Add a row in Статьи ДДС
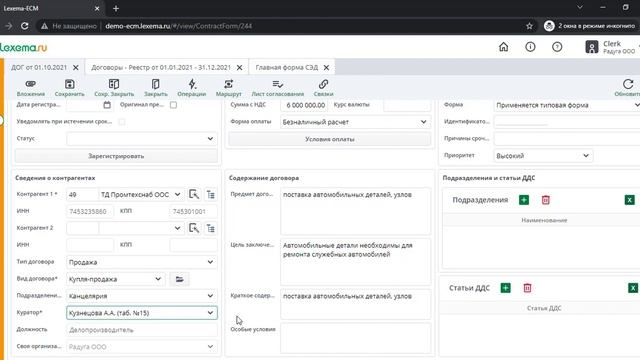Viewport: 640px width, 360px height. (x=505, y=288)
